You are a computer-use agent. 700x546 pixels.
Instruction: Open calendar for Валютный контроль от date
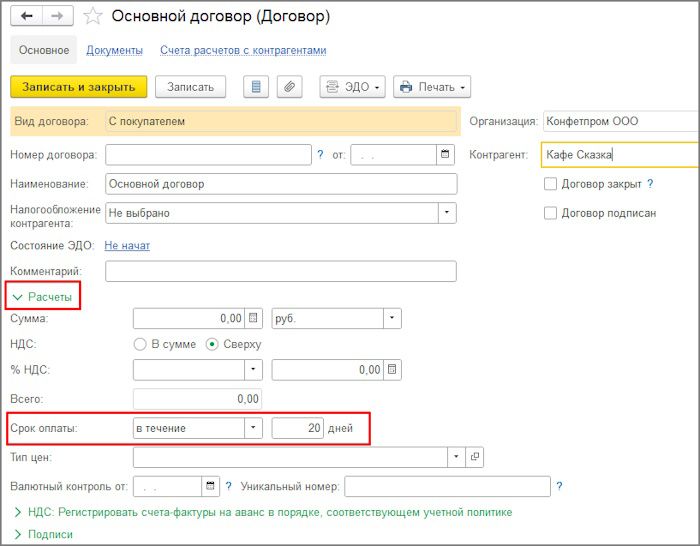210,486
